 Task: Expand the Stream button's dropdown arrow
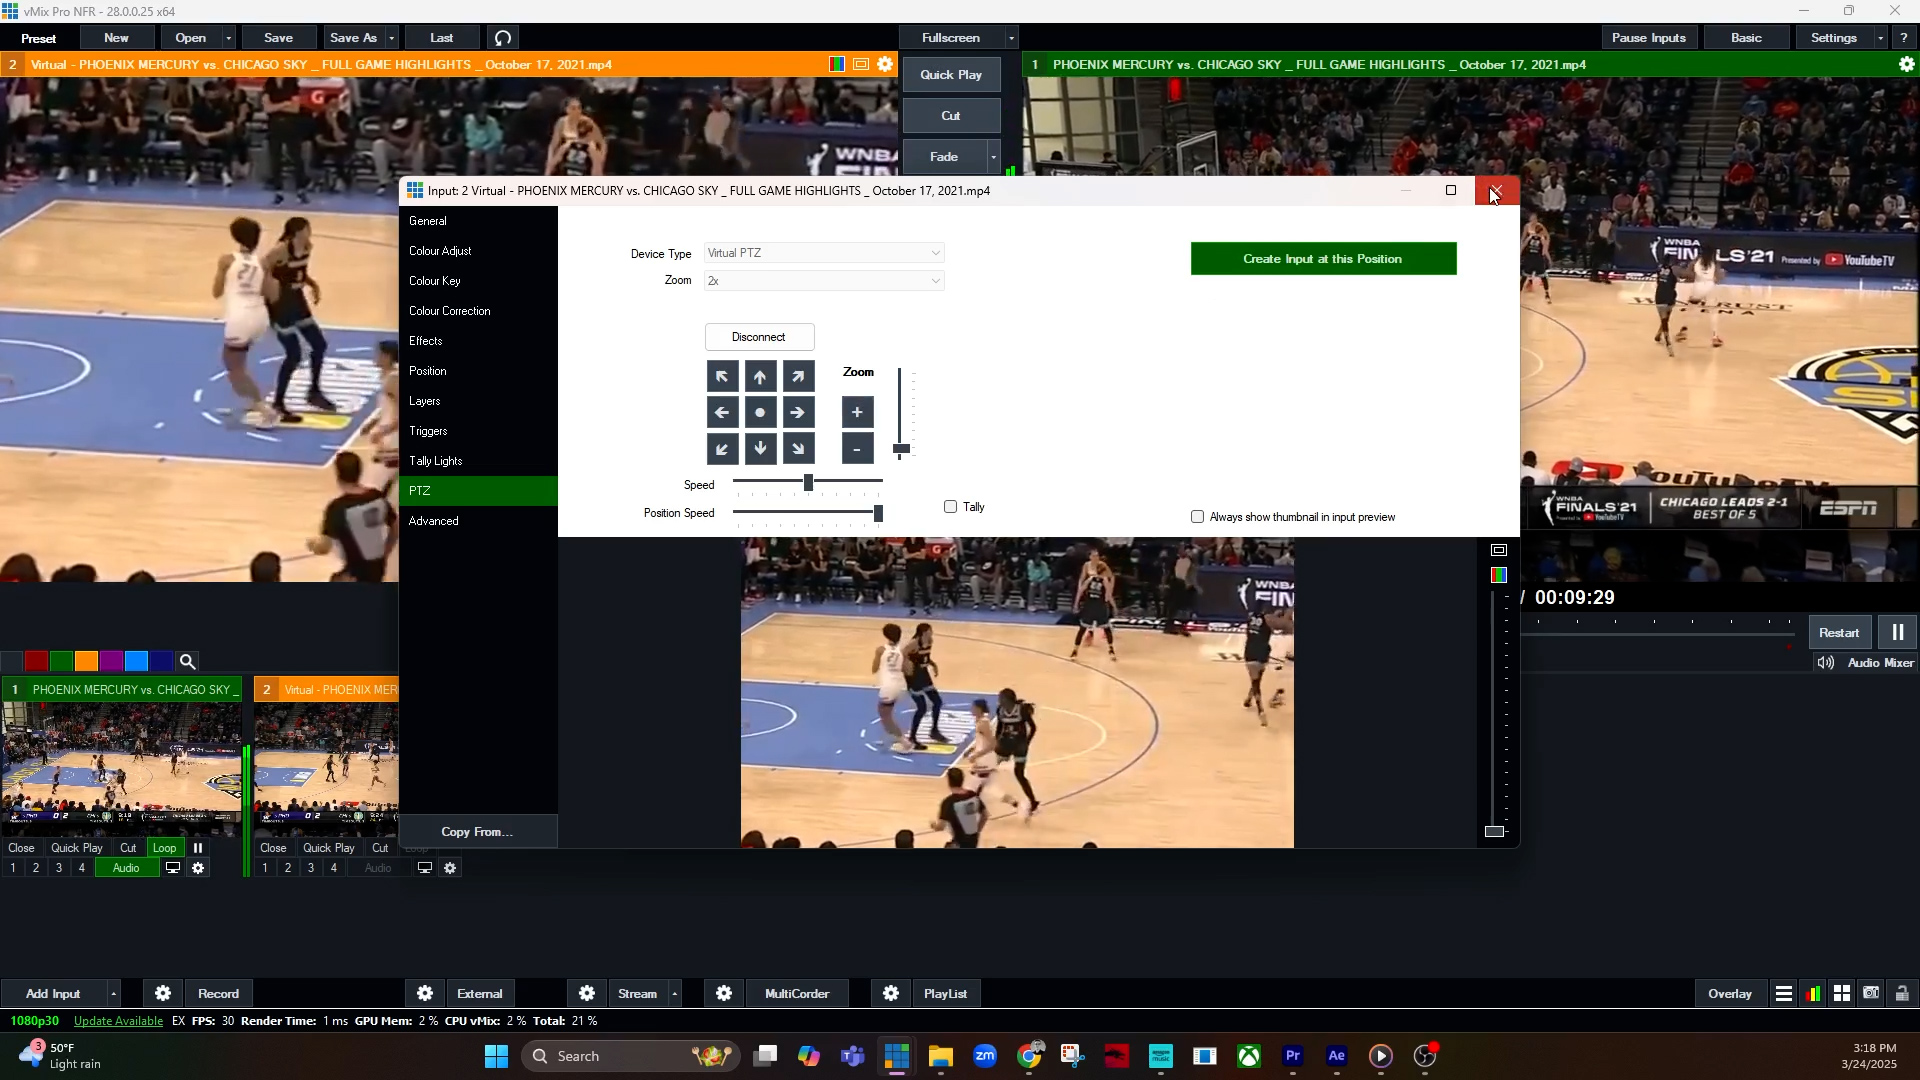[675, 993]
